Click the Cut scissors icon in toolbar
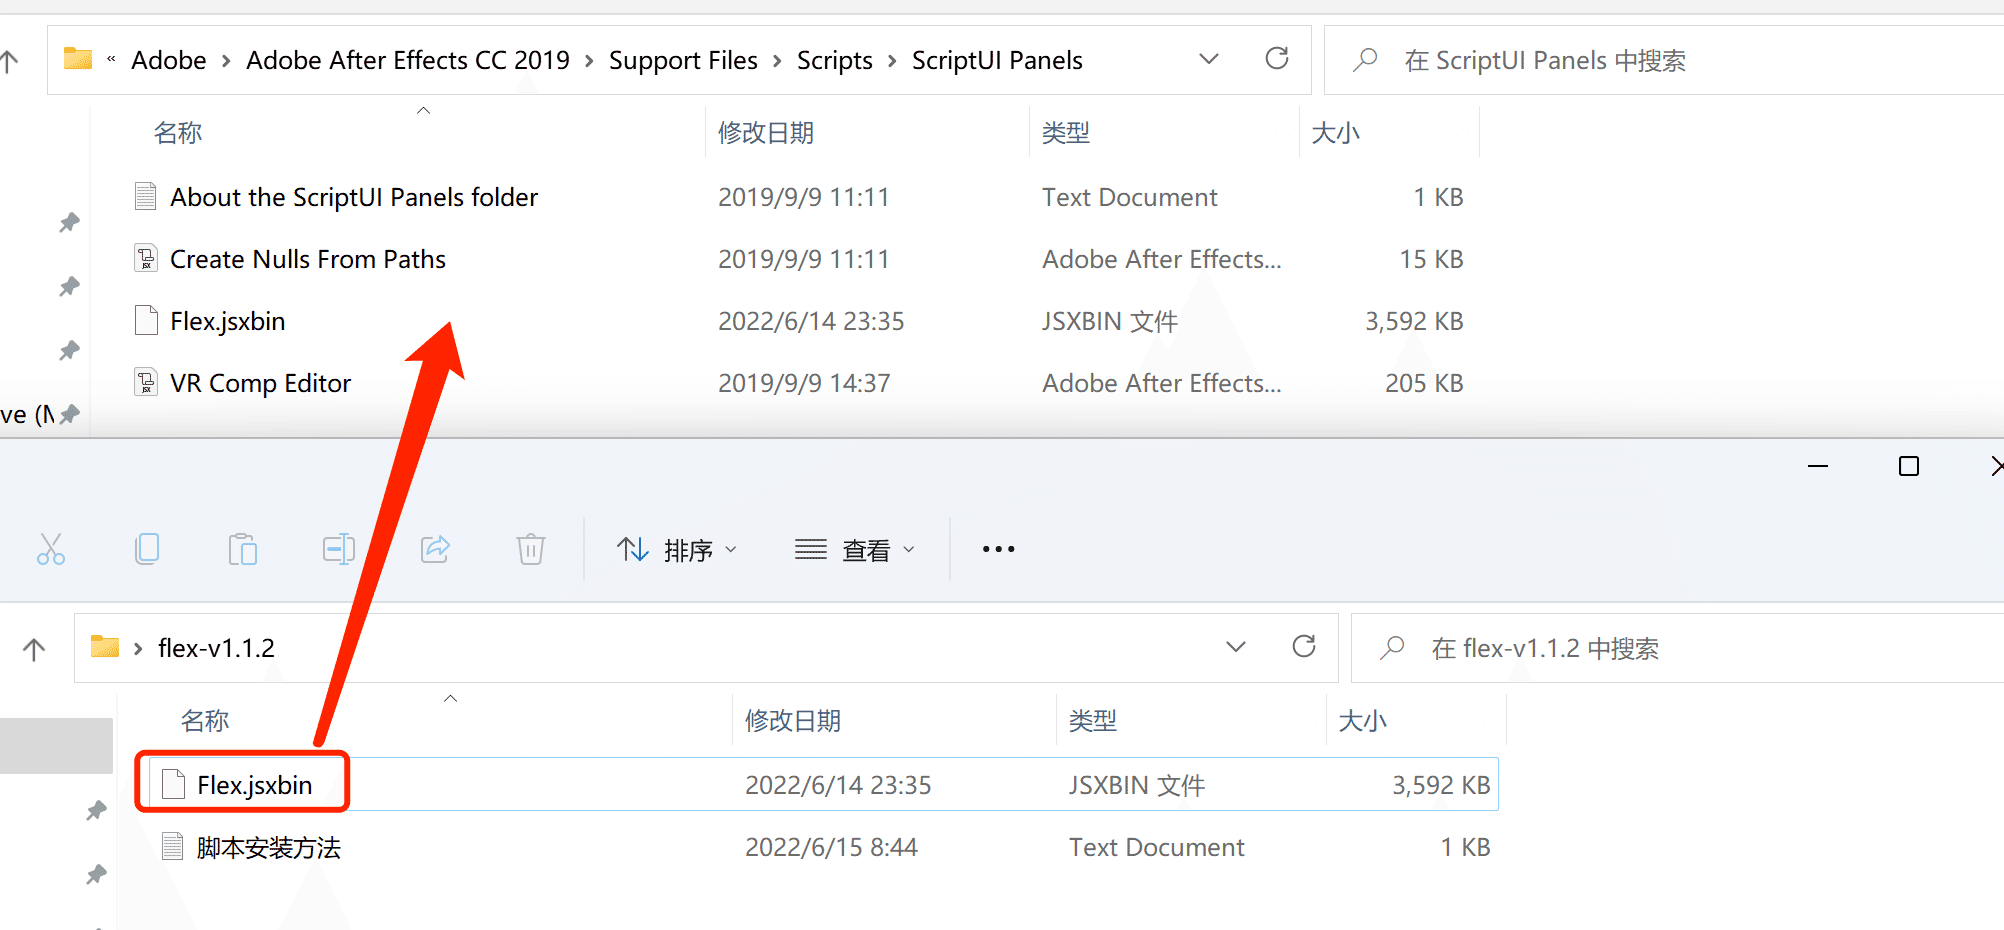Screen dimensions: 2004x930 point(51,549)
